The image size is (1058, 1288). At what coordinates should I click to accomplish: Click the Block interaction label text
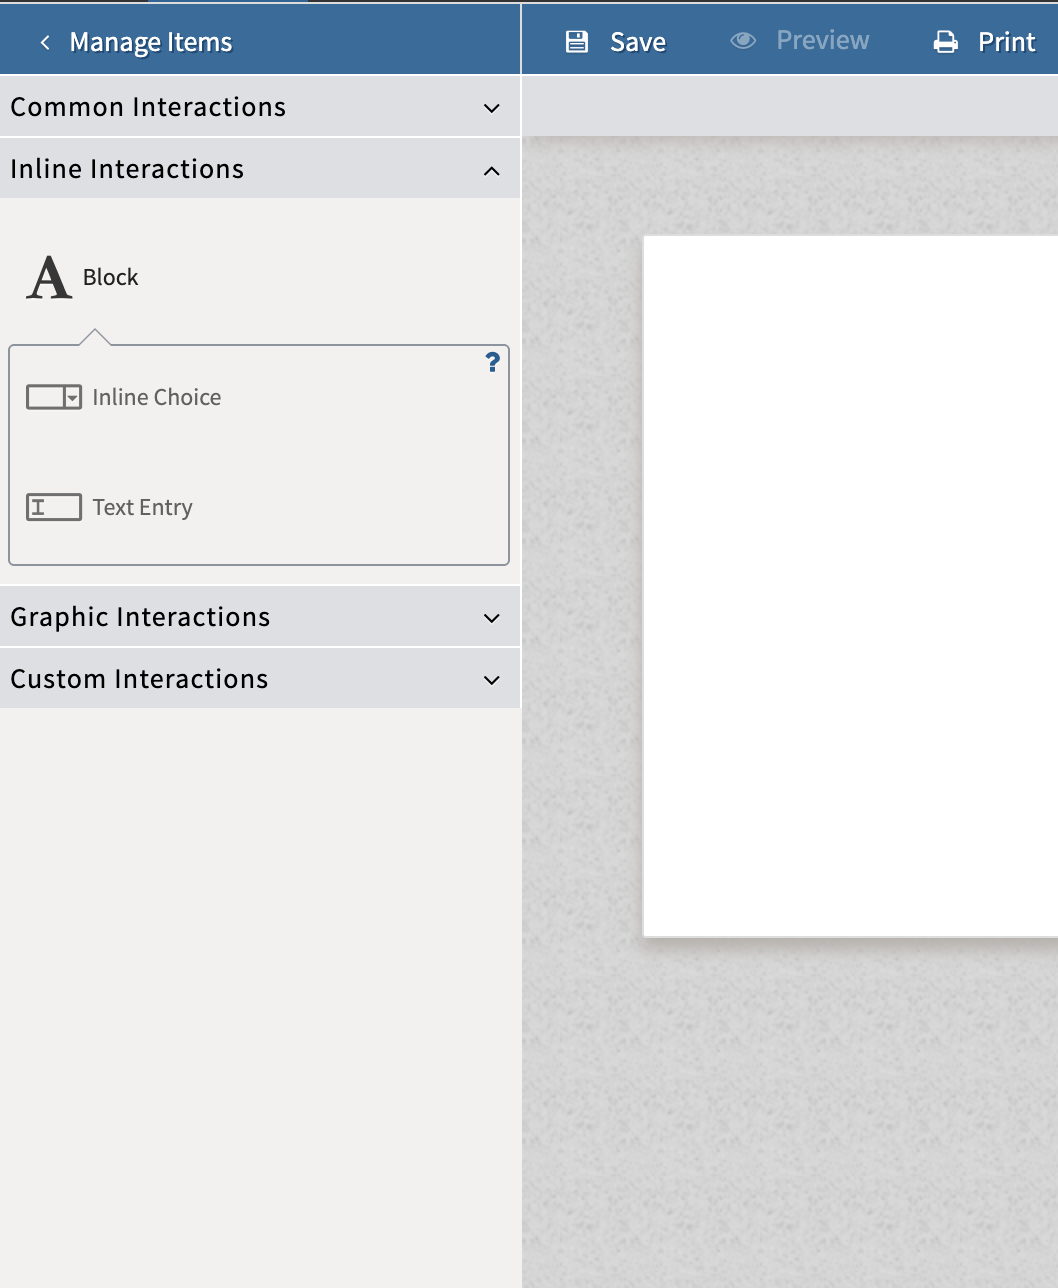pos(113,277)
